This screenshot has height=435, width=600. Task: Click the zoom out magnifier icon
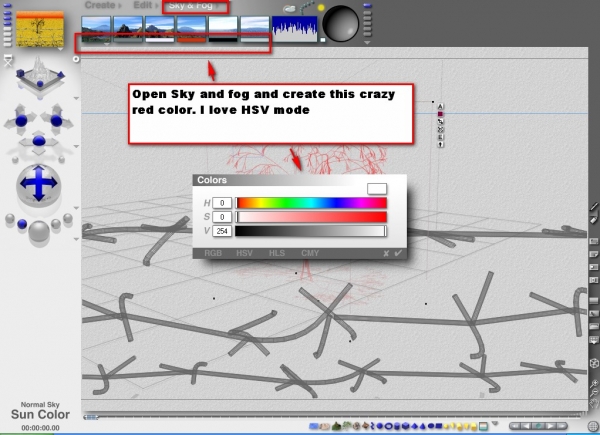click(594, 393)
